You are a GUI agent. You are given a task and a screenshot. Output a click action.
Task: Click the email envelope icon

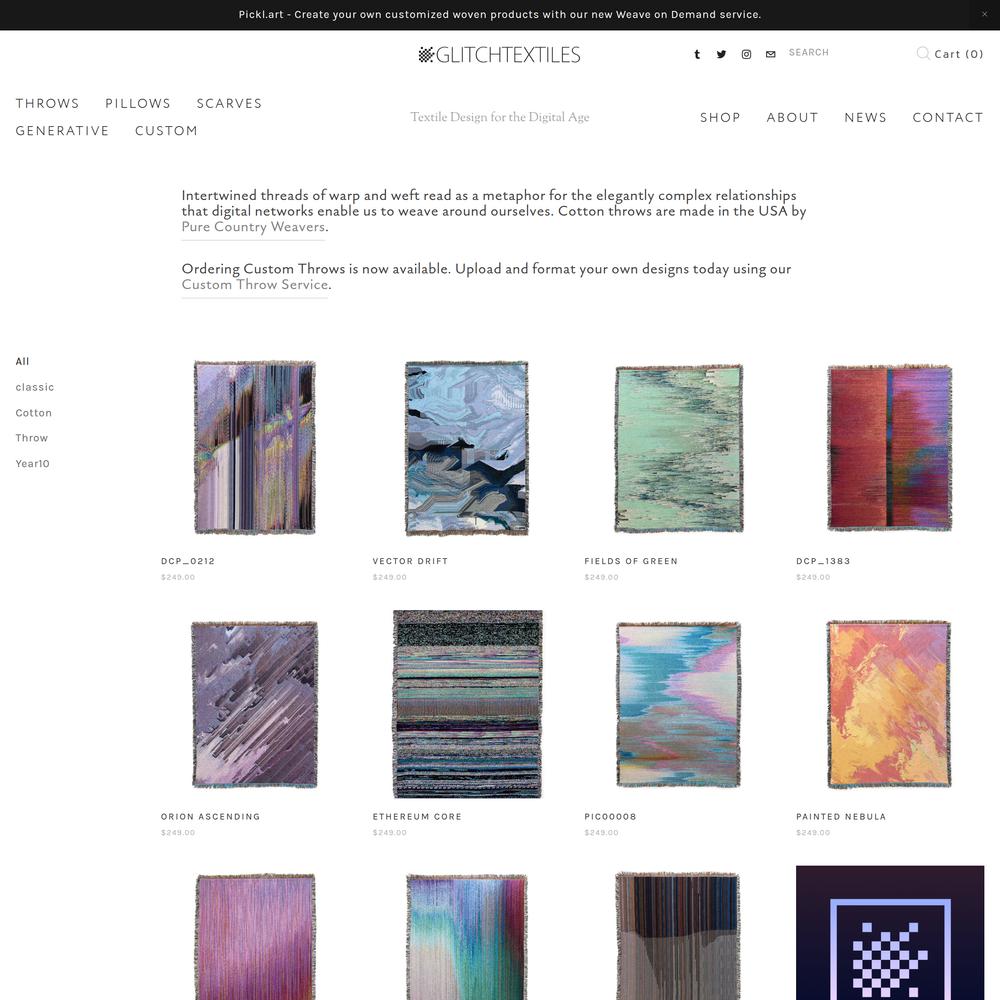pos(770,54)
